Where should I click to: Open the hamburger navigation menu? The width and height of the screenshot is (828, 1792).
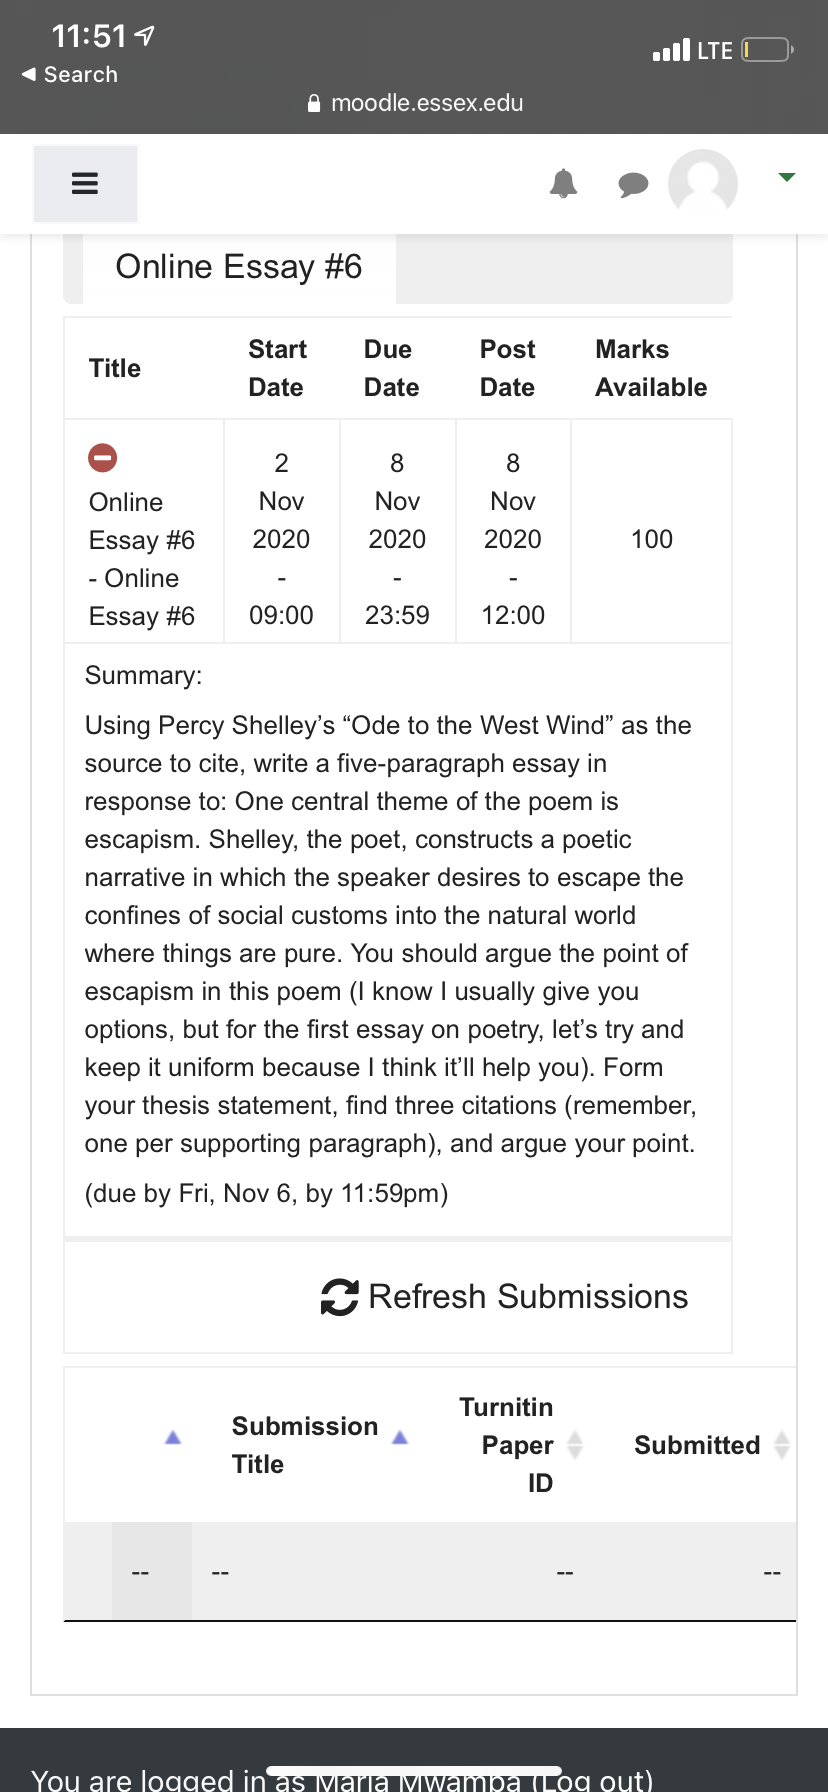click(x=85, y=184)
